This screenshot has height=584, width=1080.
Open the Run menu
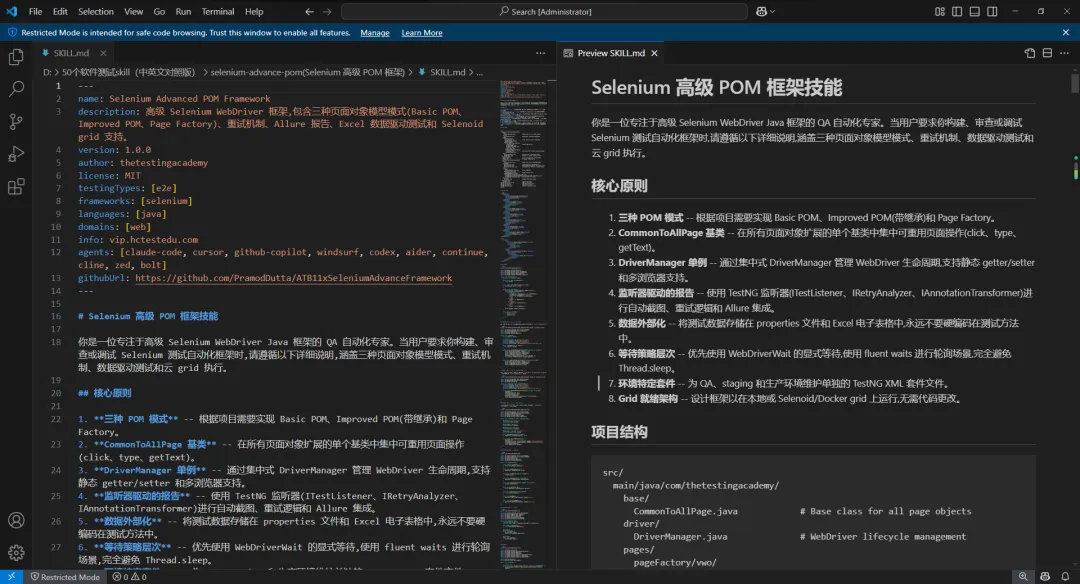coord(183,12)
